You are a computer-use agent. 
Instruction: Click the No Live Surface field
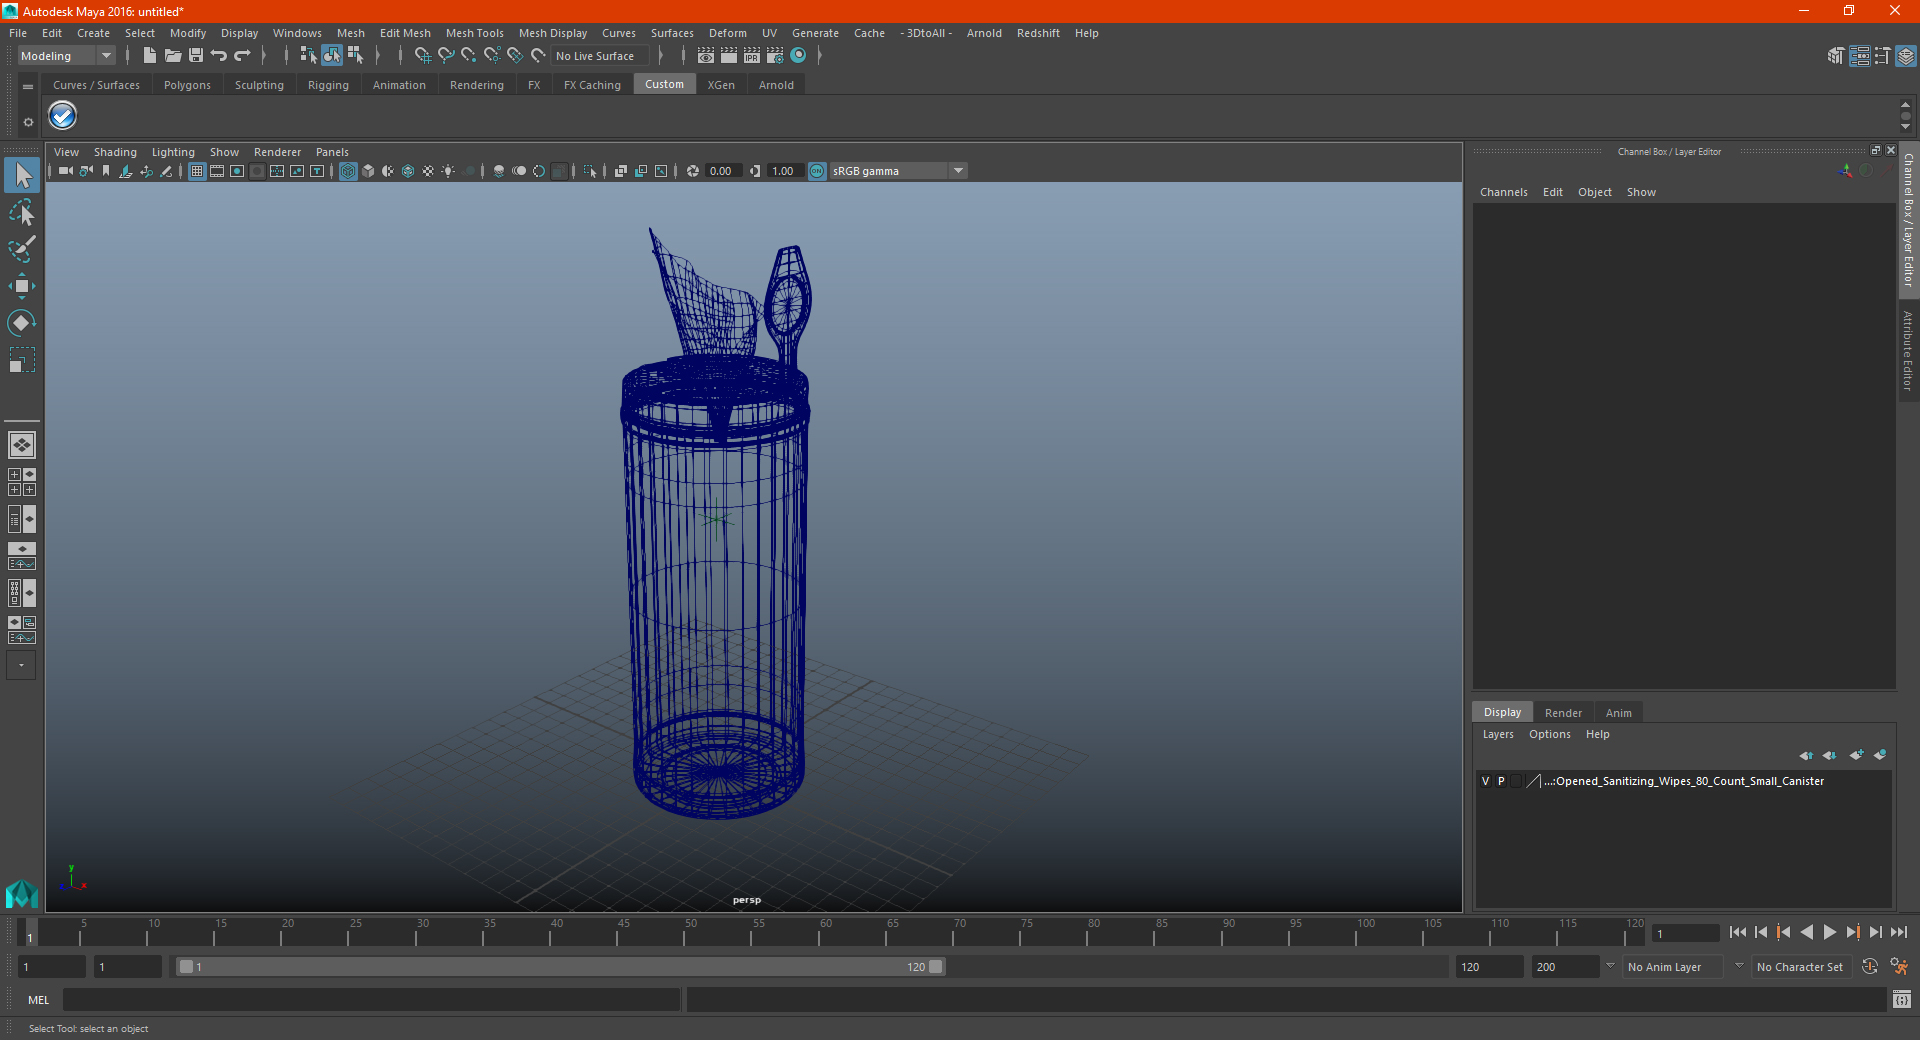(600, 56)
